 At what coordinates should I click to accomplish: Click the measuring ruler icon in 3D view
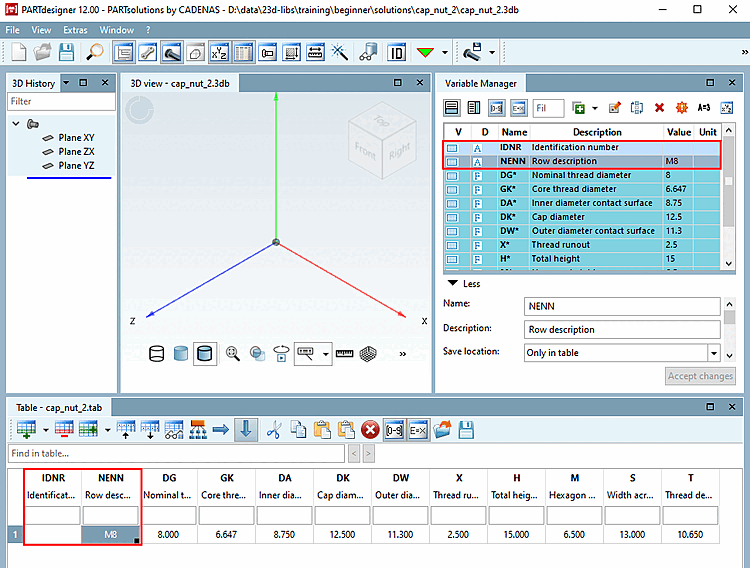345,353
